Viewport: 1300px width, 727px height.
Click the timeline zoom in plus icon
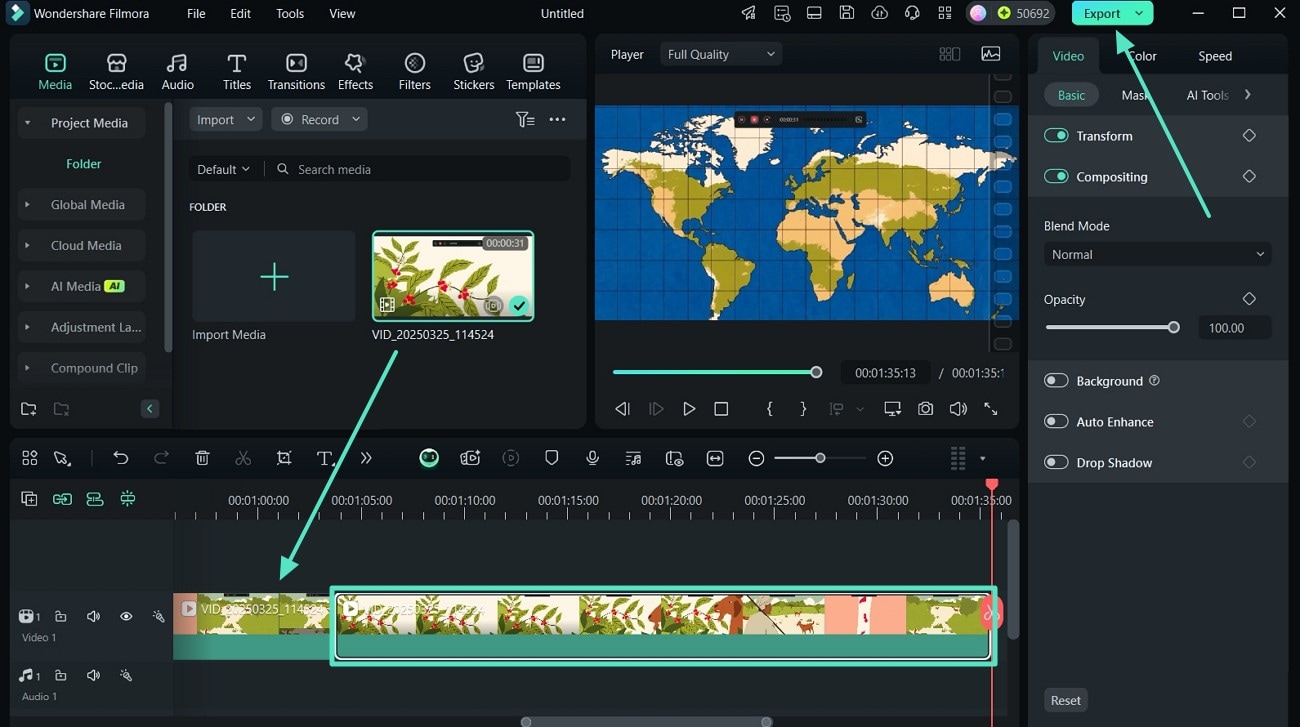885,458
